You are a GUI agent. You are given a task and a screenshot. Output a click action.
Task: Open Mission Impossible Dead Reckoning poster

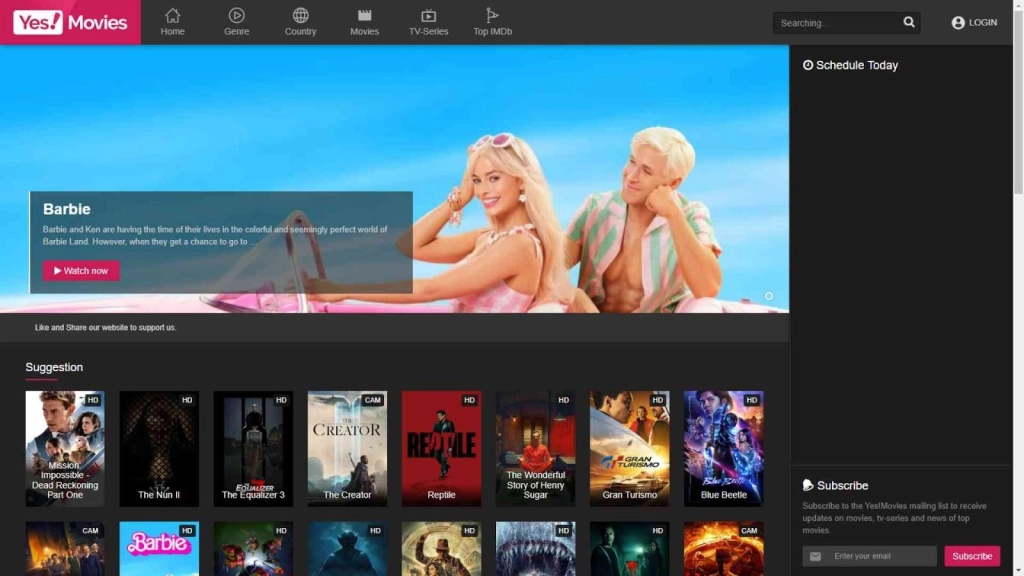click(65, 448)
